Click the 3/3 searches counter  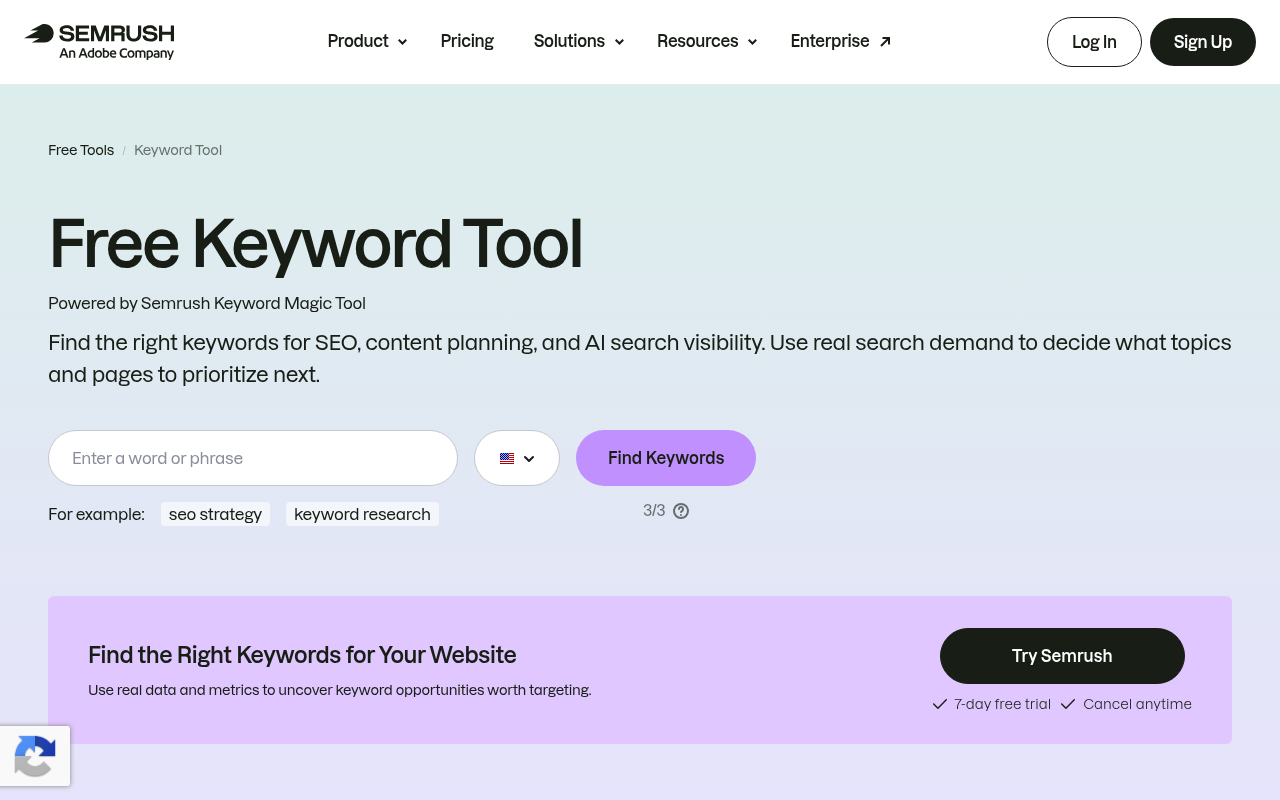(654, 511)
